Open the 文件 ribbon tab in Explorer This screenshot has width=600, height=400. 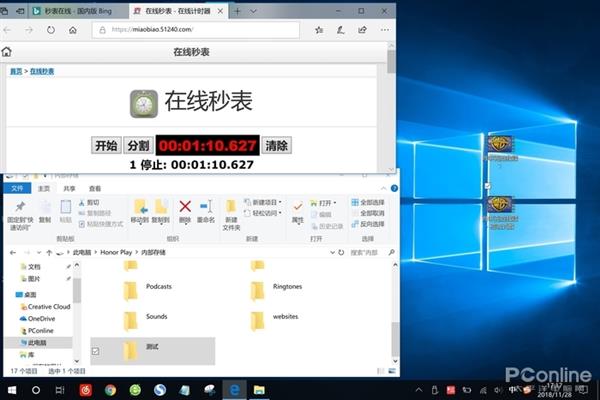coord(17,188)
